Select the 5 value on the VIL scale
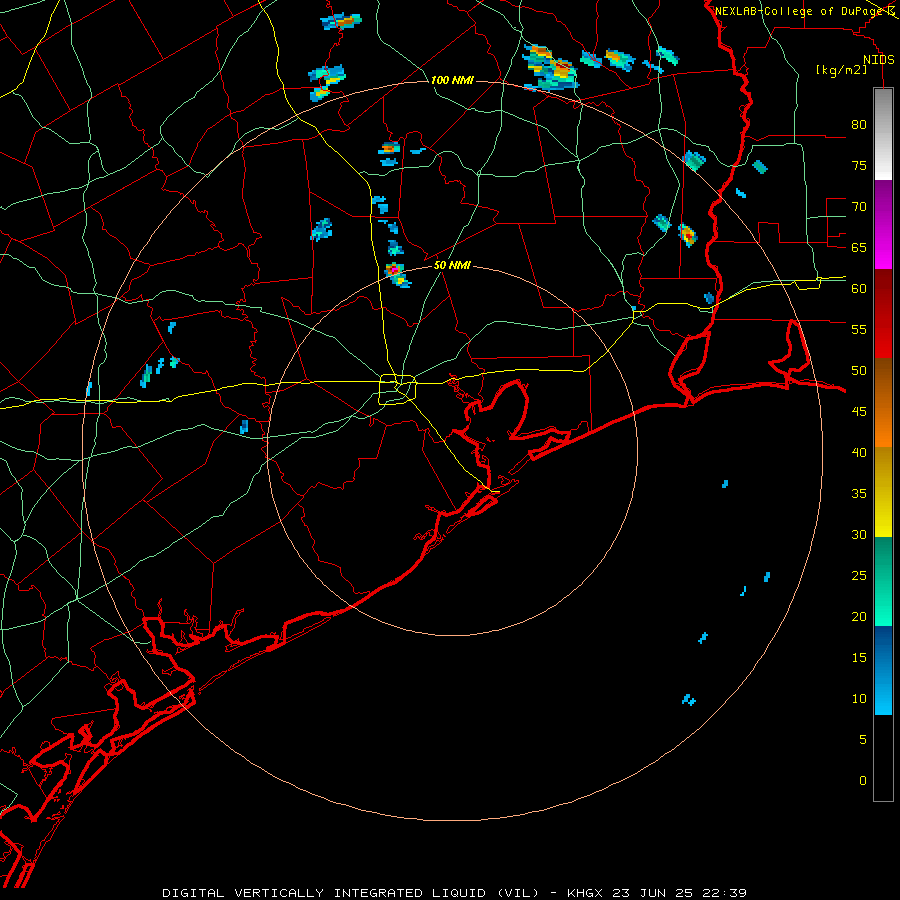The height and width of the screenshot is (900, 900). tap(863, 739)
